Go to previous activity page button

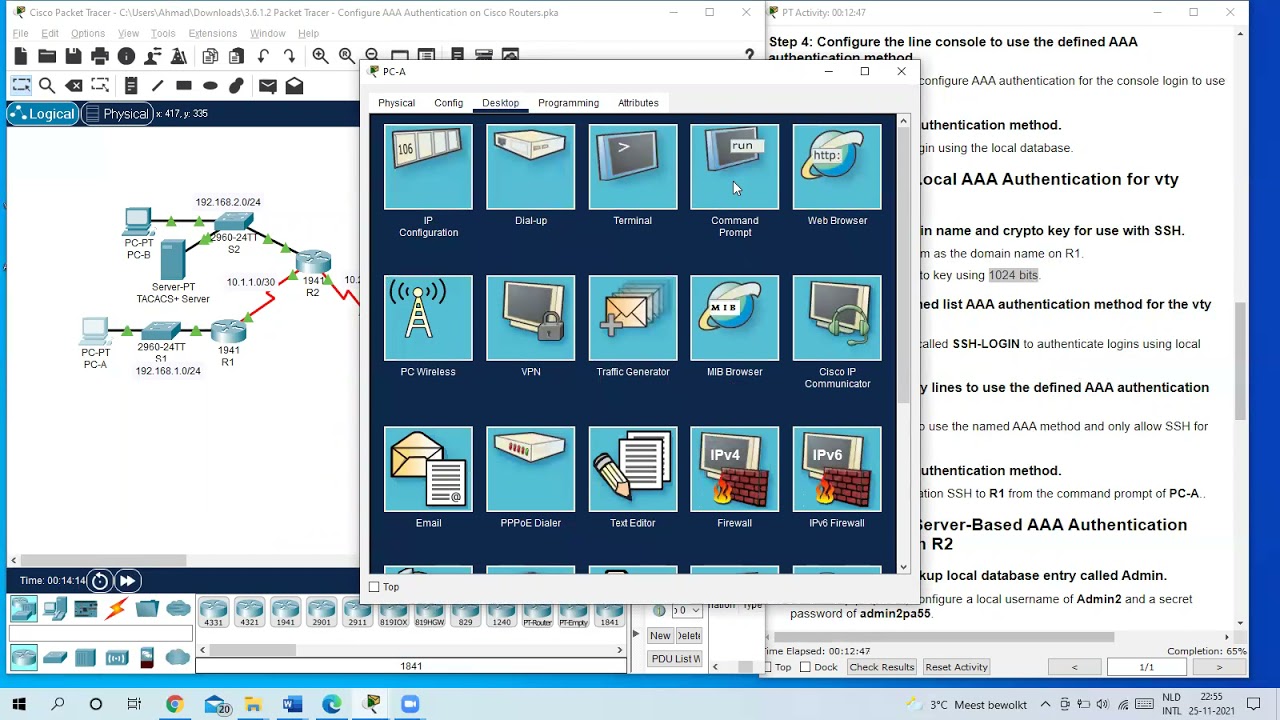point(1075,667)
